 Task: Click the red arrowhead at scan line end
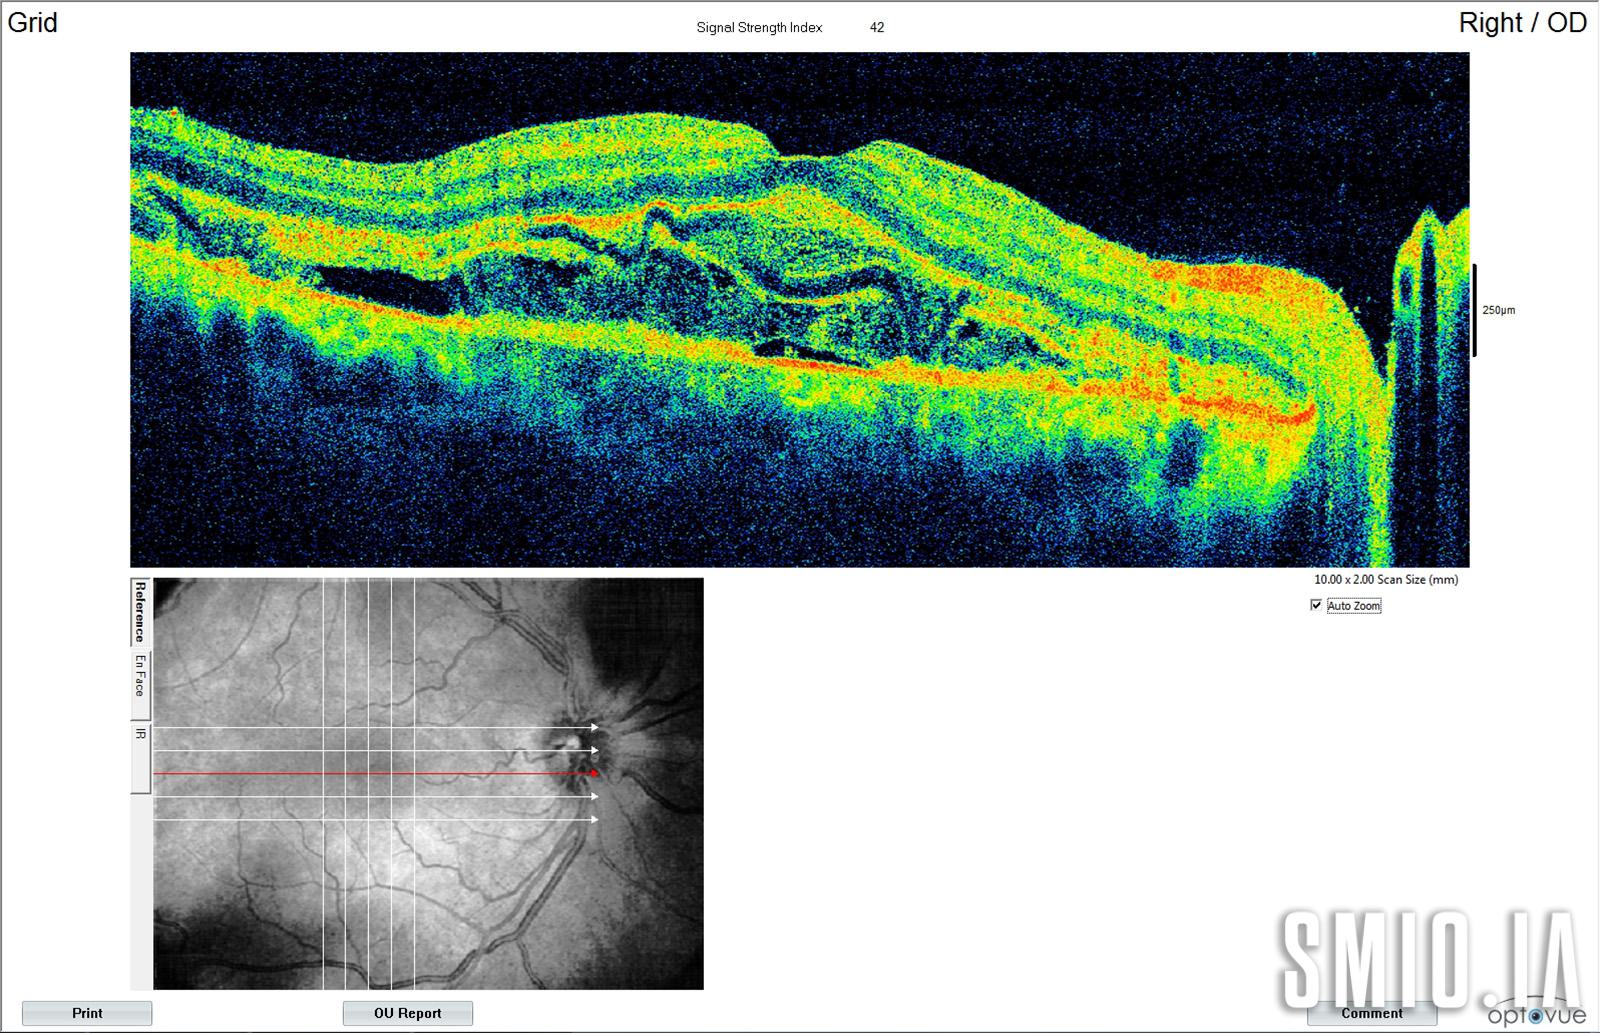tap(594, 773)
